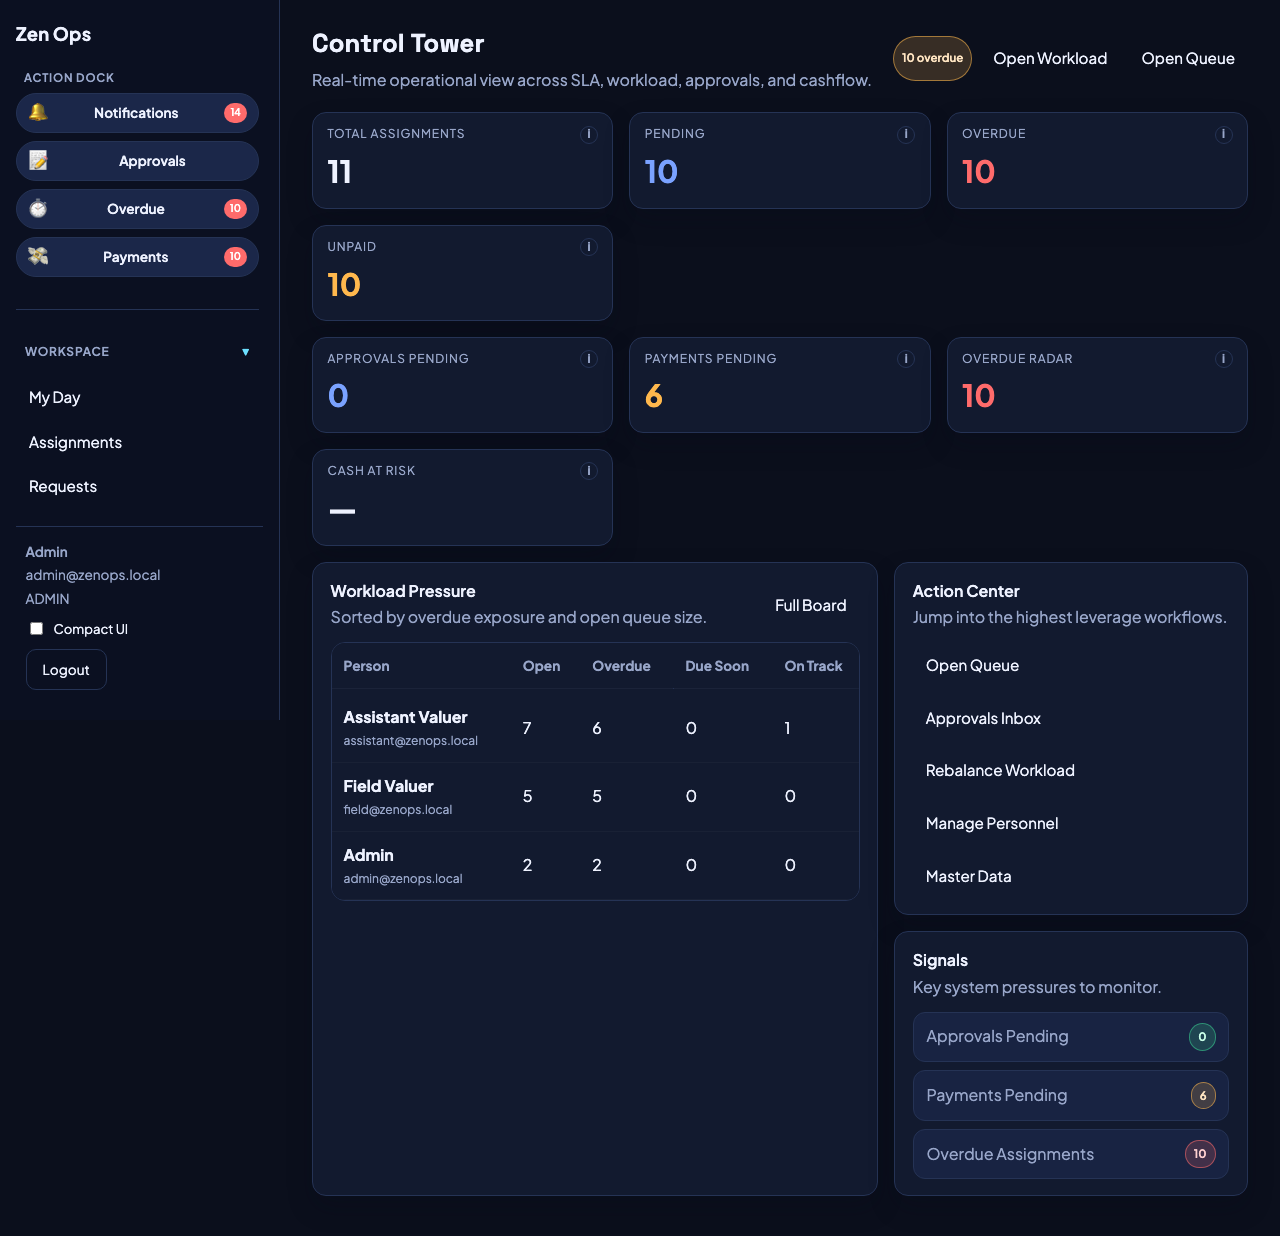The height and width of the screenshot is (1236, 1280).
Task: Click the Full Board link
Action: pos(810,606)
